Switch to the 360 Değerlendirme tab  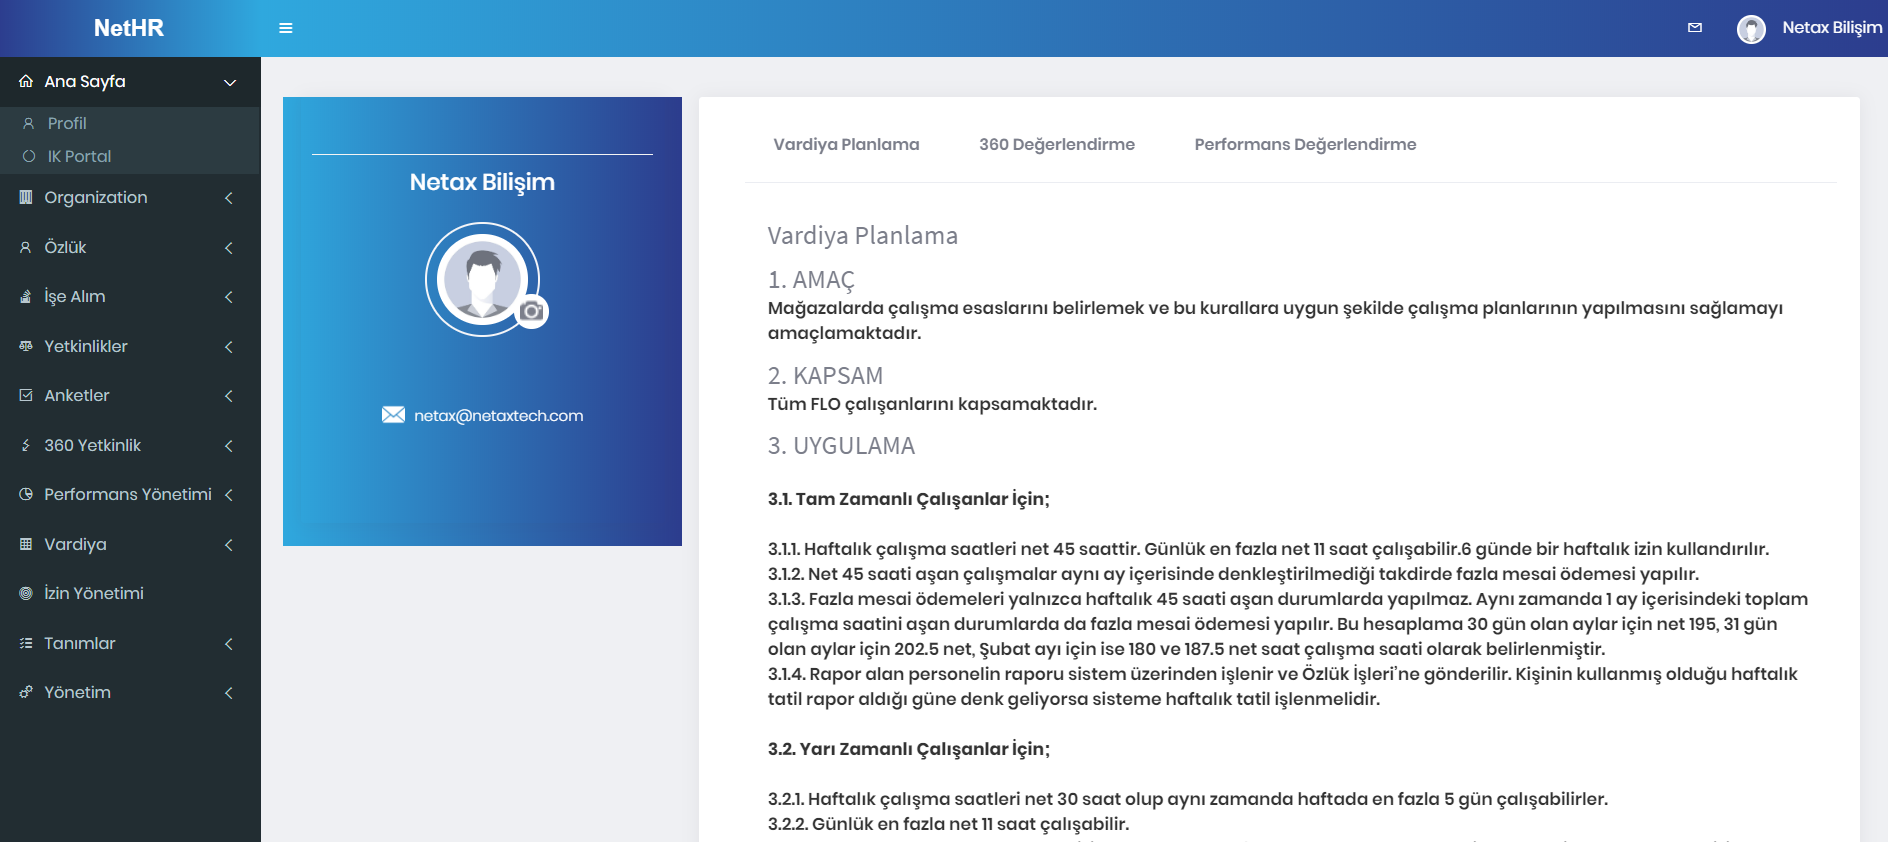click(1057, 144)
